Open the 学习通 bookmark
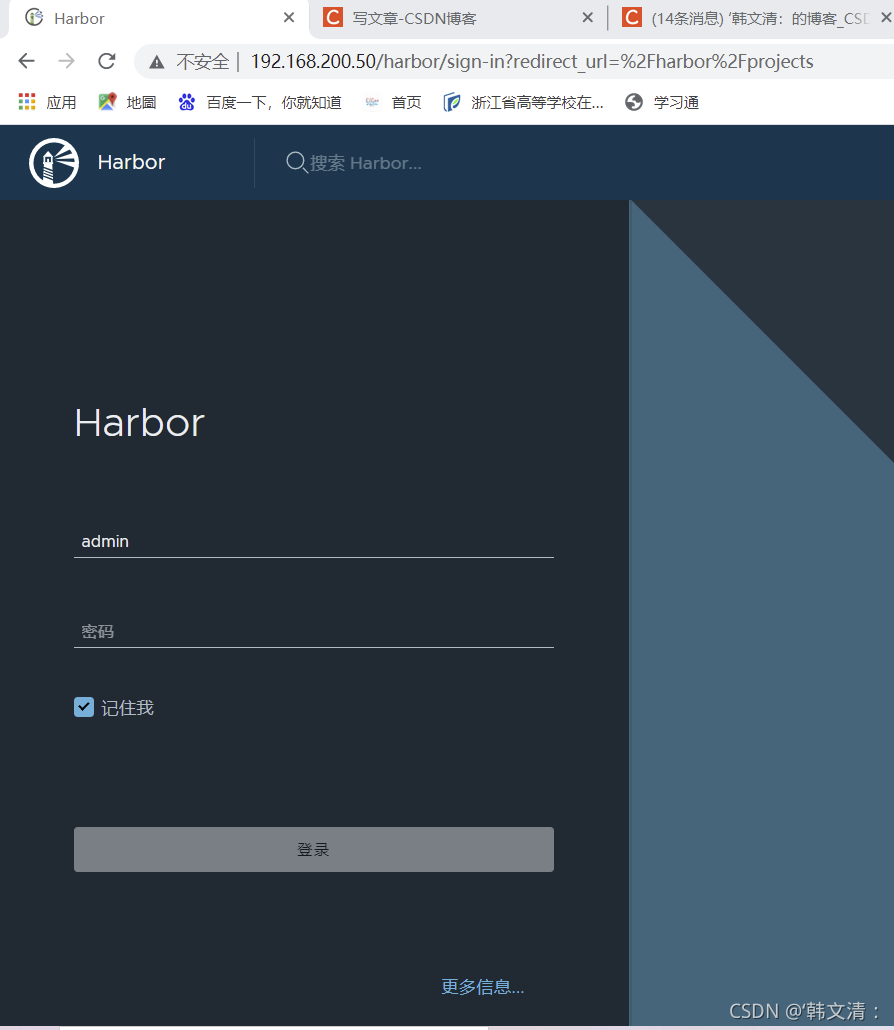 [662, 102]
